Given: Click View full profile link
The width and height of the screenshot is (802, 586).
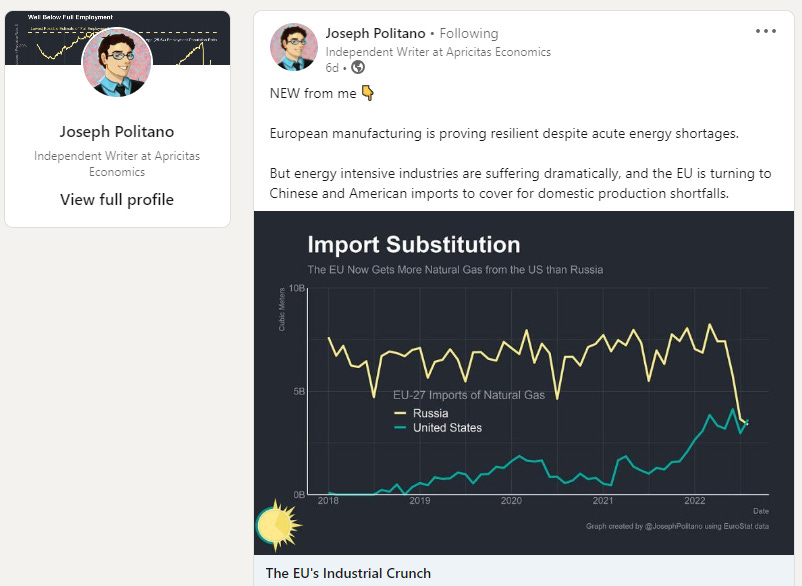Looking at the screenshot, I should 117,199.
